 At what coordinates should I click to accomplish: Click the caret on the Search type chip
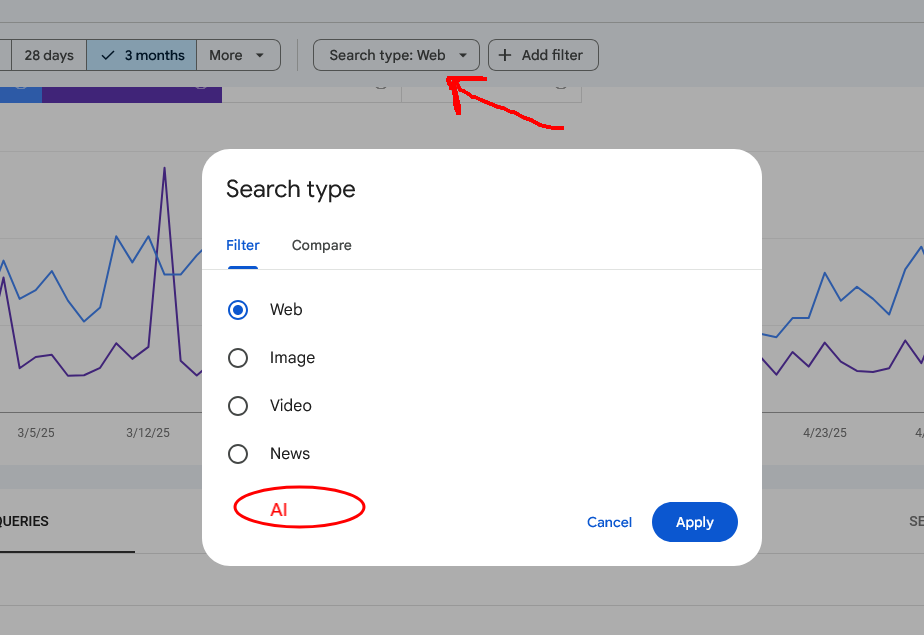(x=462, y=55)
